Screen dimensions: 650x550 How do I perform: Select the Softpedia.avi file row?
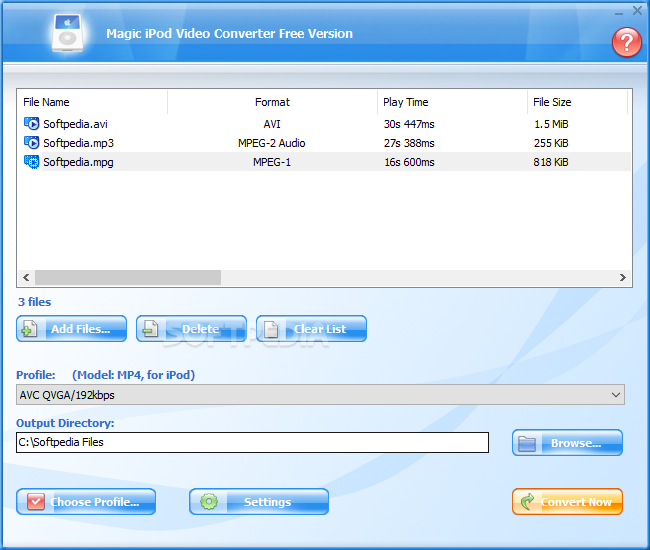tap(324, 124)
